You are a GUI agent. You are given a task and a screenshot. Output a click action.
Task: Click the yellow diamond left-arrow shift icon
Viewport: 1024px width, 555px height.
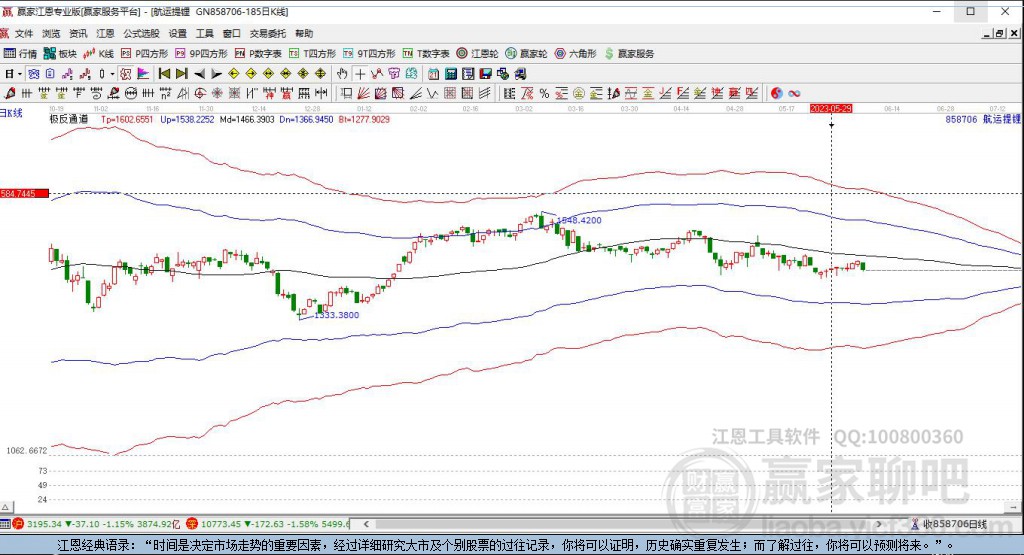coord(234,74)
